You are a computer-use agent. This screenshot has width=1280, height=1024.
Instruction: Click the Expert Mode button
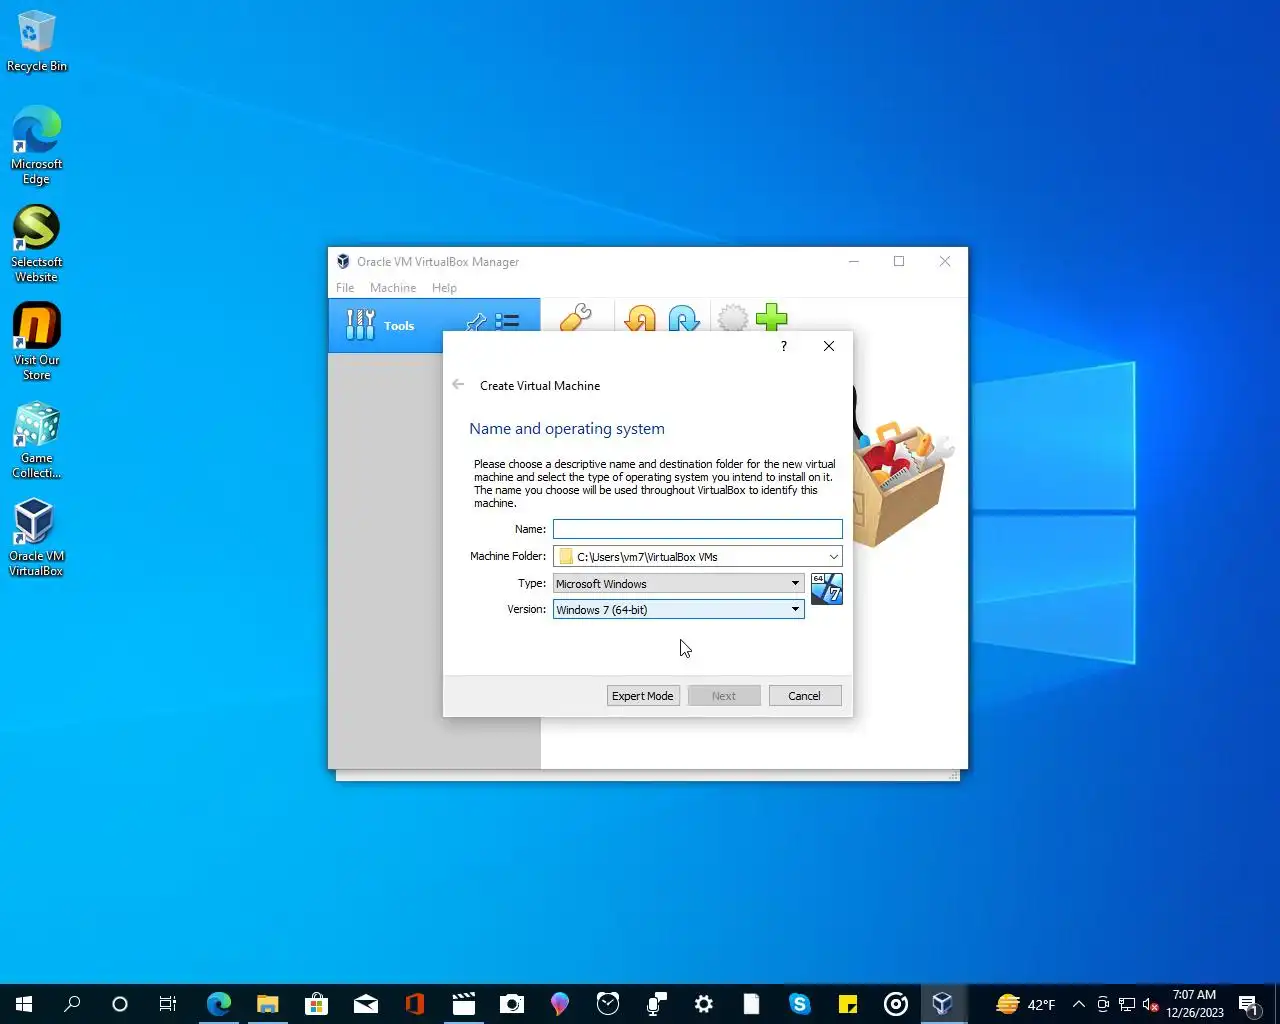tap(643, 696)
